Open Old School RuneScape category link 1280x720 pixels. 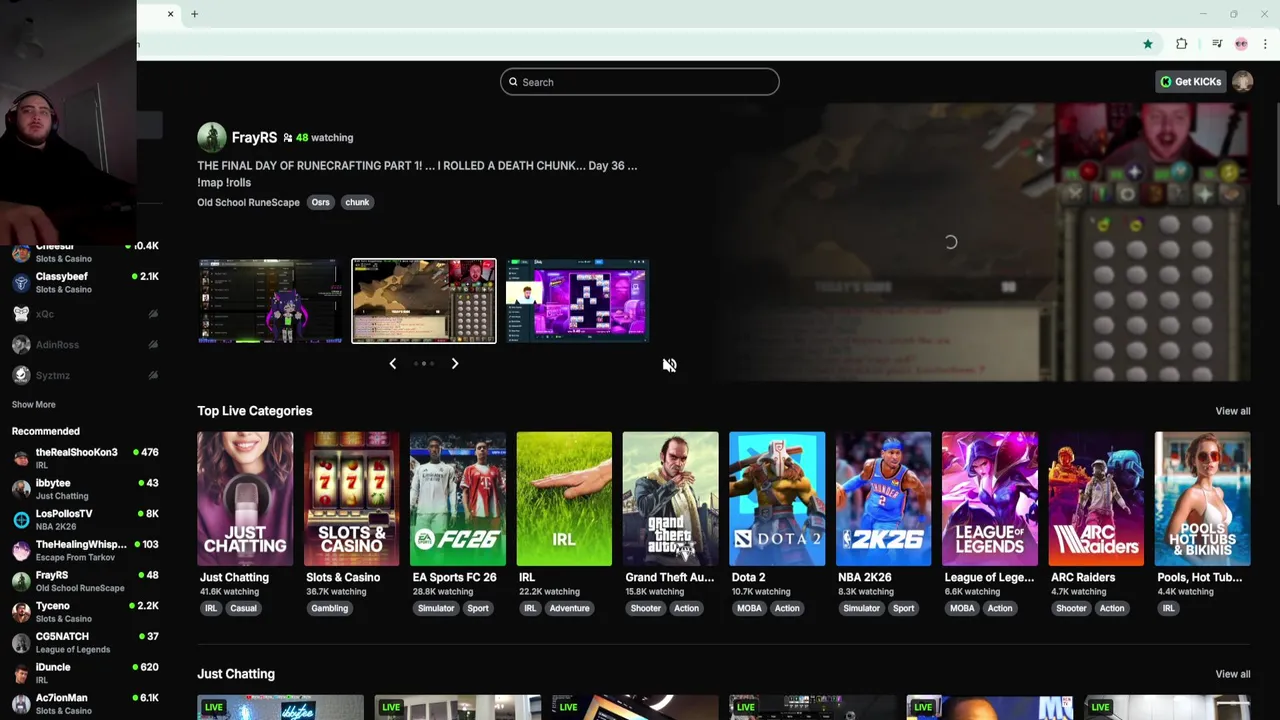point(248,202)
